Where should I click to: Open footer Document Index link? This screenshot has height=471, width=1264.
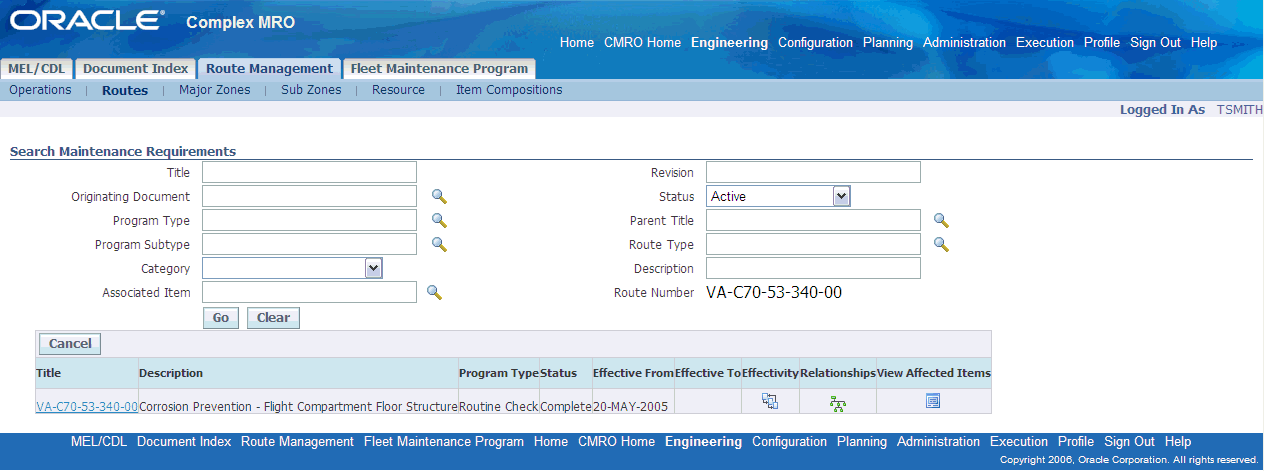[x=184, y=441]
